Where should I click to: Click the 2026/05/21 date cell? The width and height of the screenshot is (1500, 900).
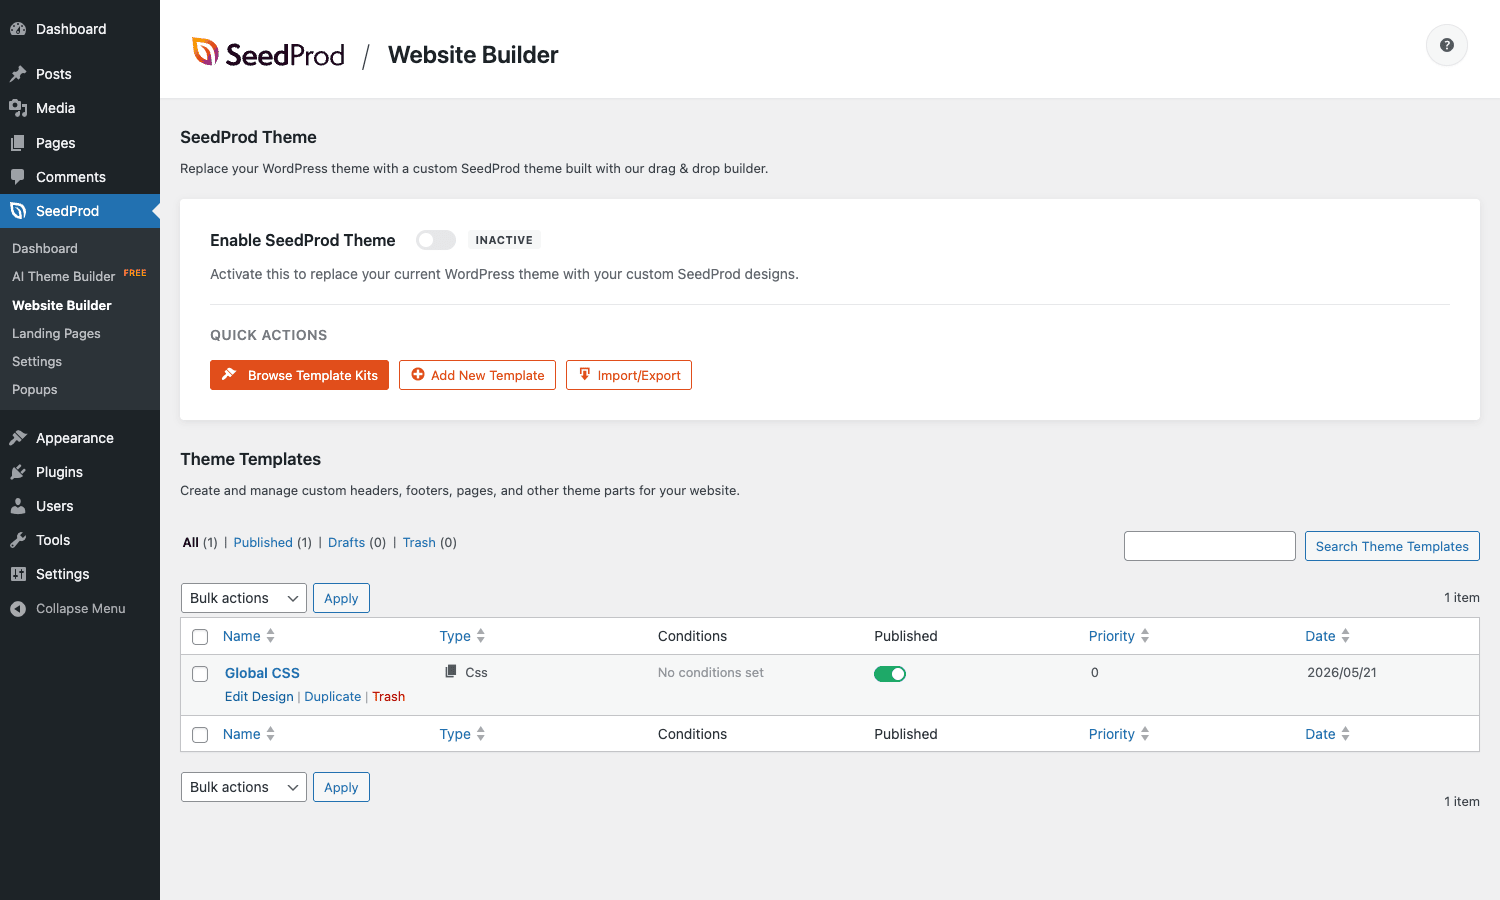pyautogui.click(x=1342, y=672)
